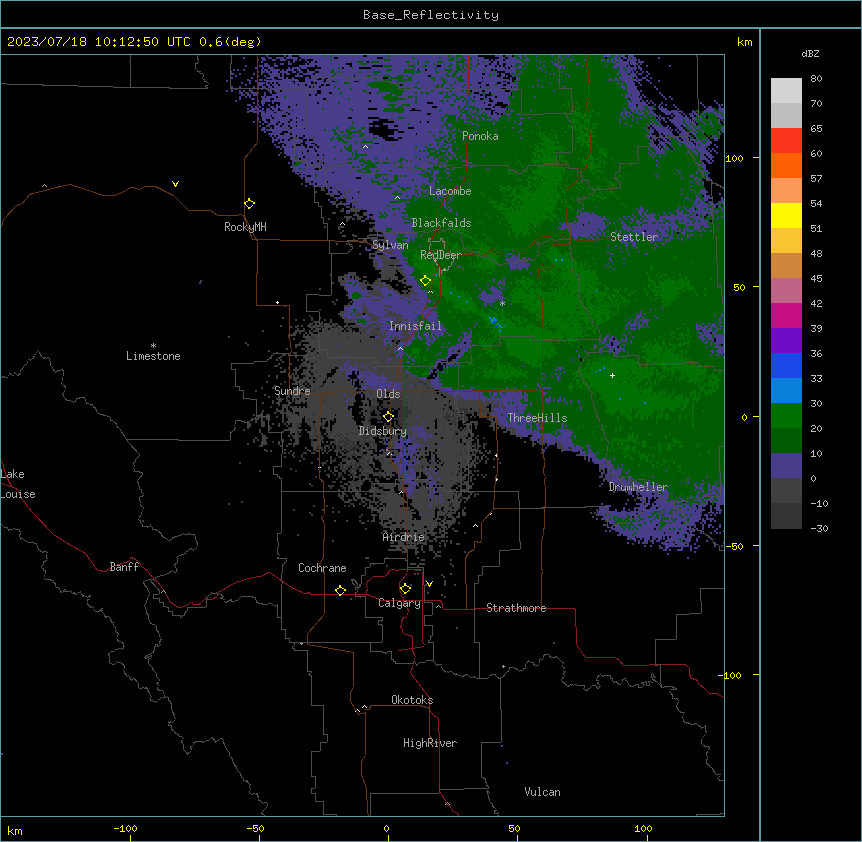Select the Lacombe city label
Viewport: 862px width, 842px height.
(450, 191)
